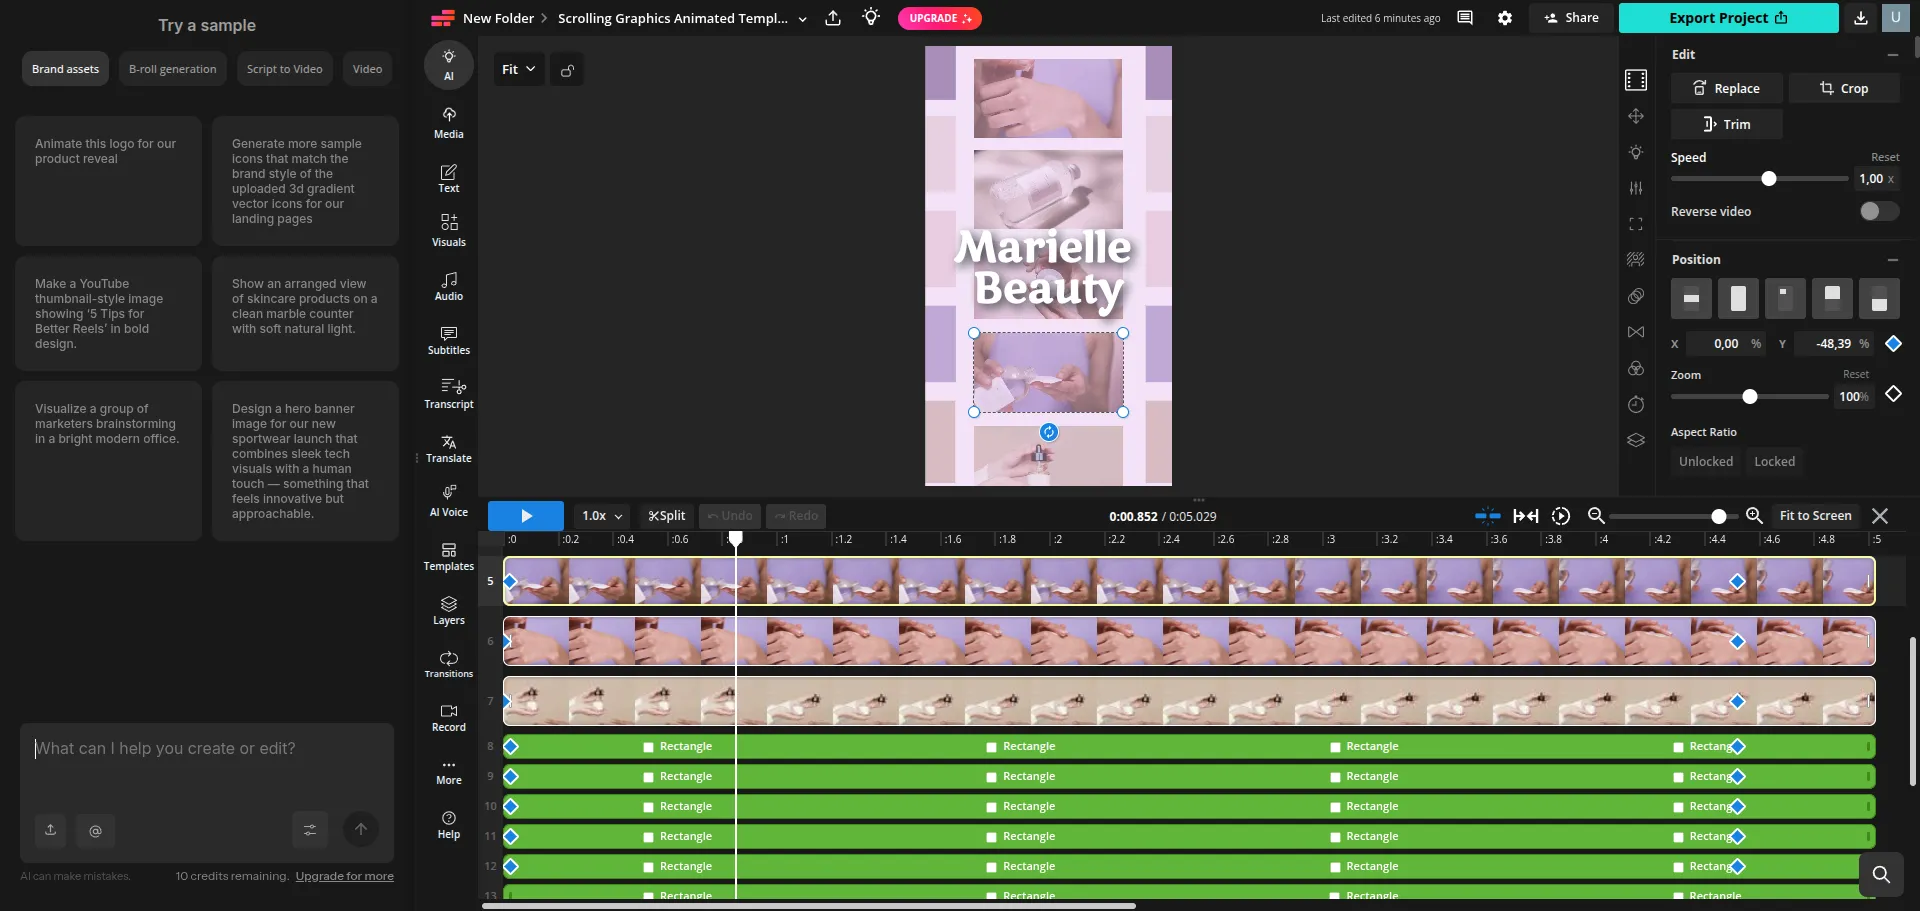
Task: Follow the Upgrade for more link
Action: click(x=344, y=876)
